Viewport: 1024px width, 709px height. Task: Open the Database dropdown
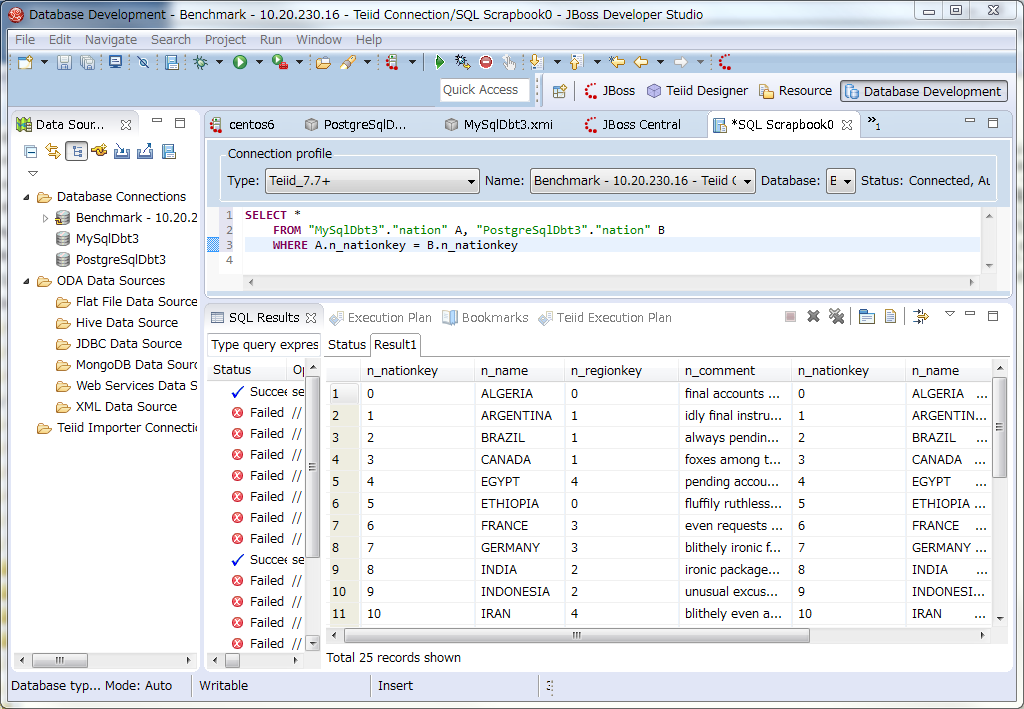coord(840,181)
